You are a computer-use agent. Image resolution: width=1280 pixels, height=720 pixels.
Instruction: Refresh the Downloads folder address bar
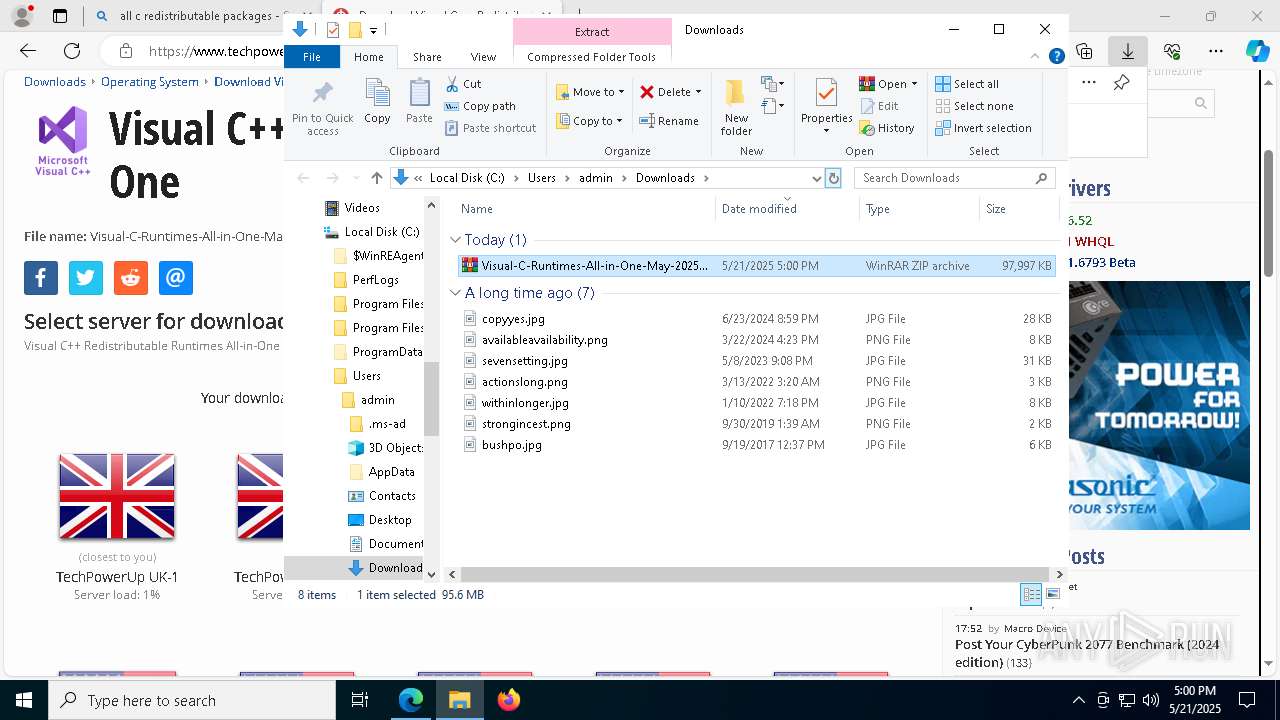coord(833,178)
